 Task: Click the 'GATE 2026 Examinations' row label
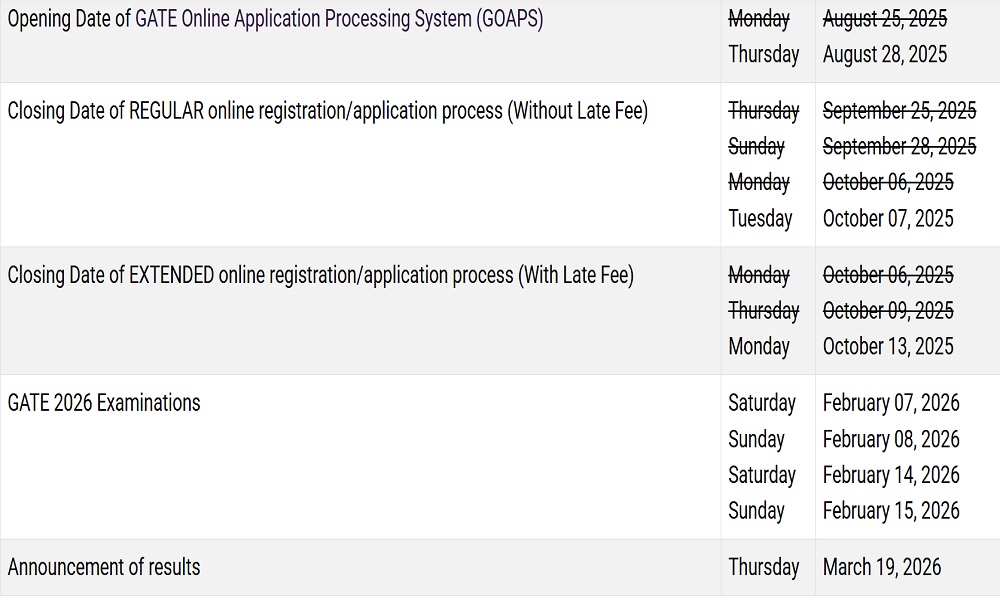pos(104,402)
